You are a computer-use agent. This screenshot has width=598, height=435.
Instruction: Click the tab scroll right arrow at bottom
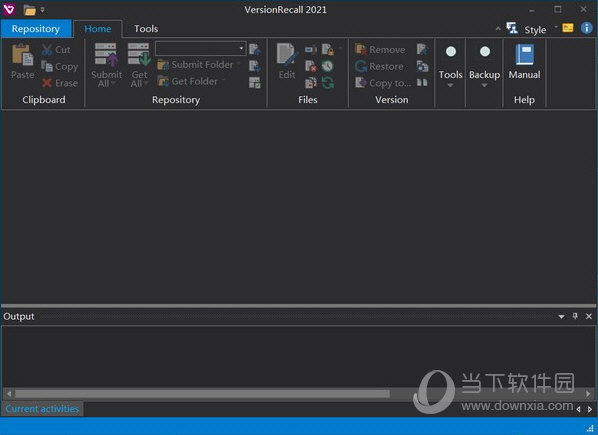coord(590,409)
